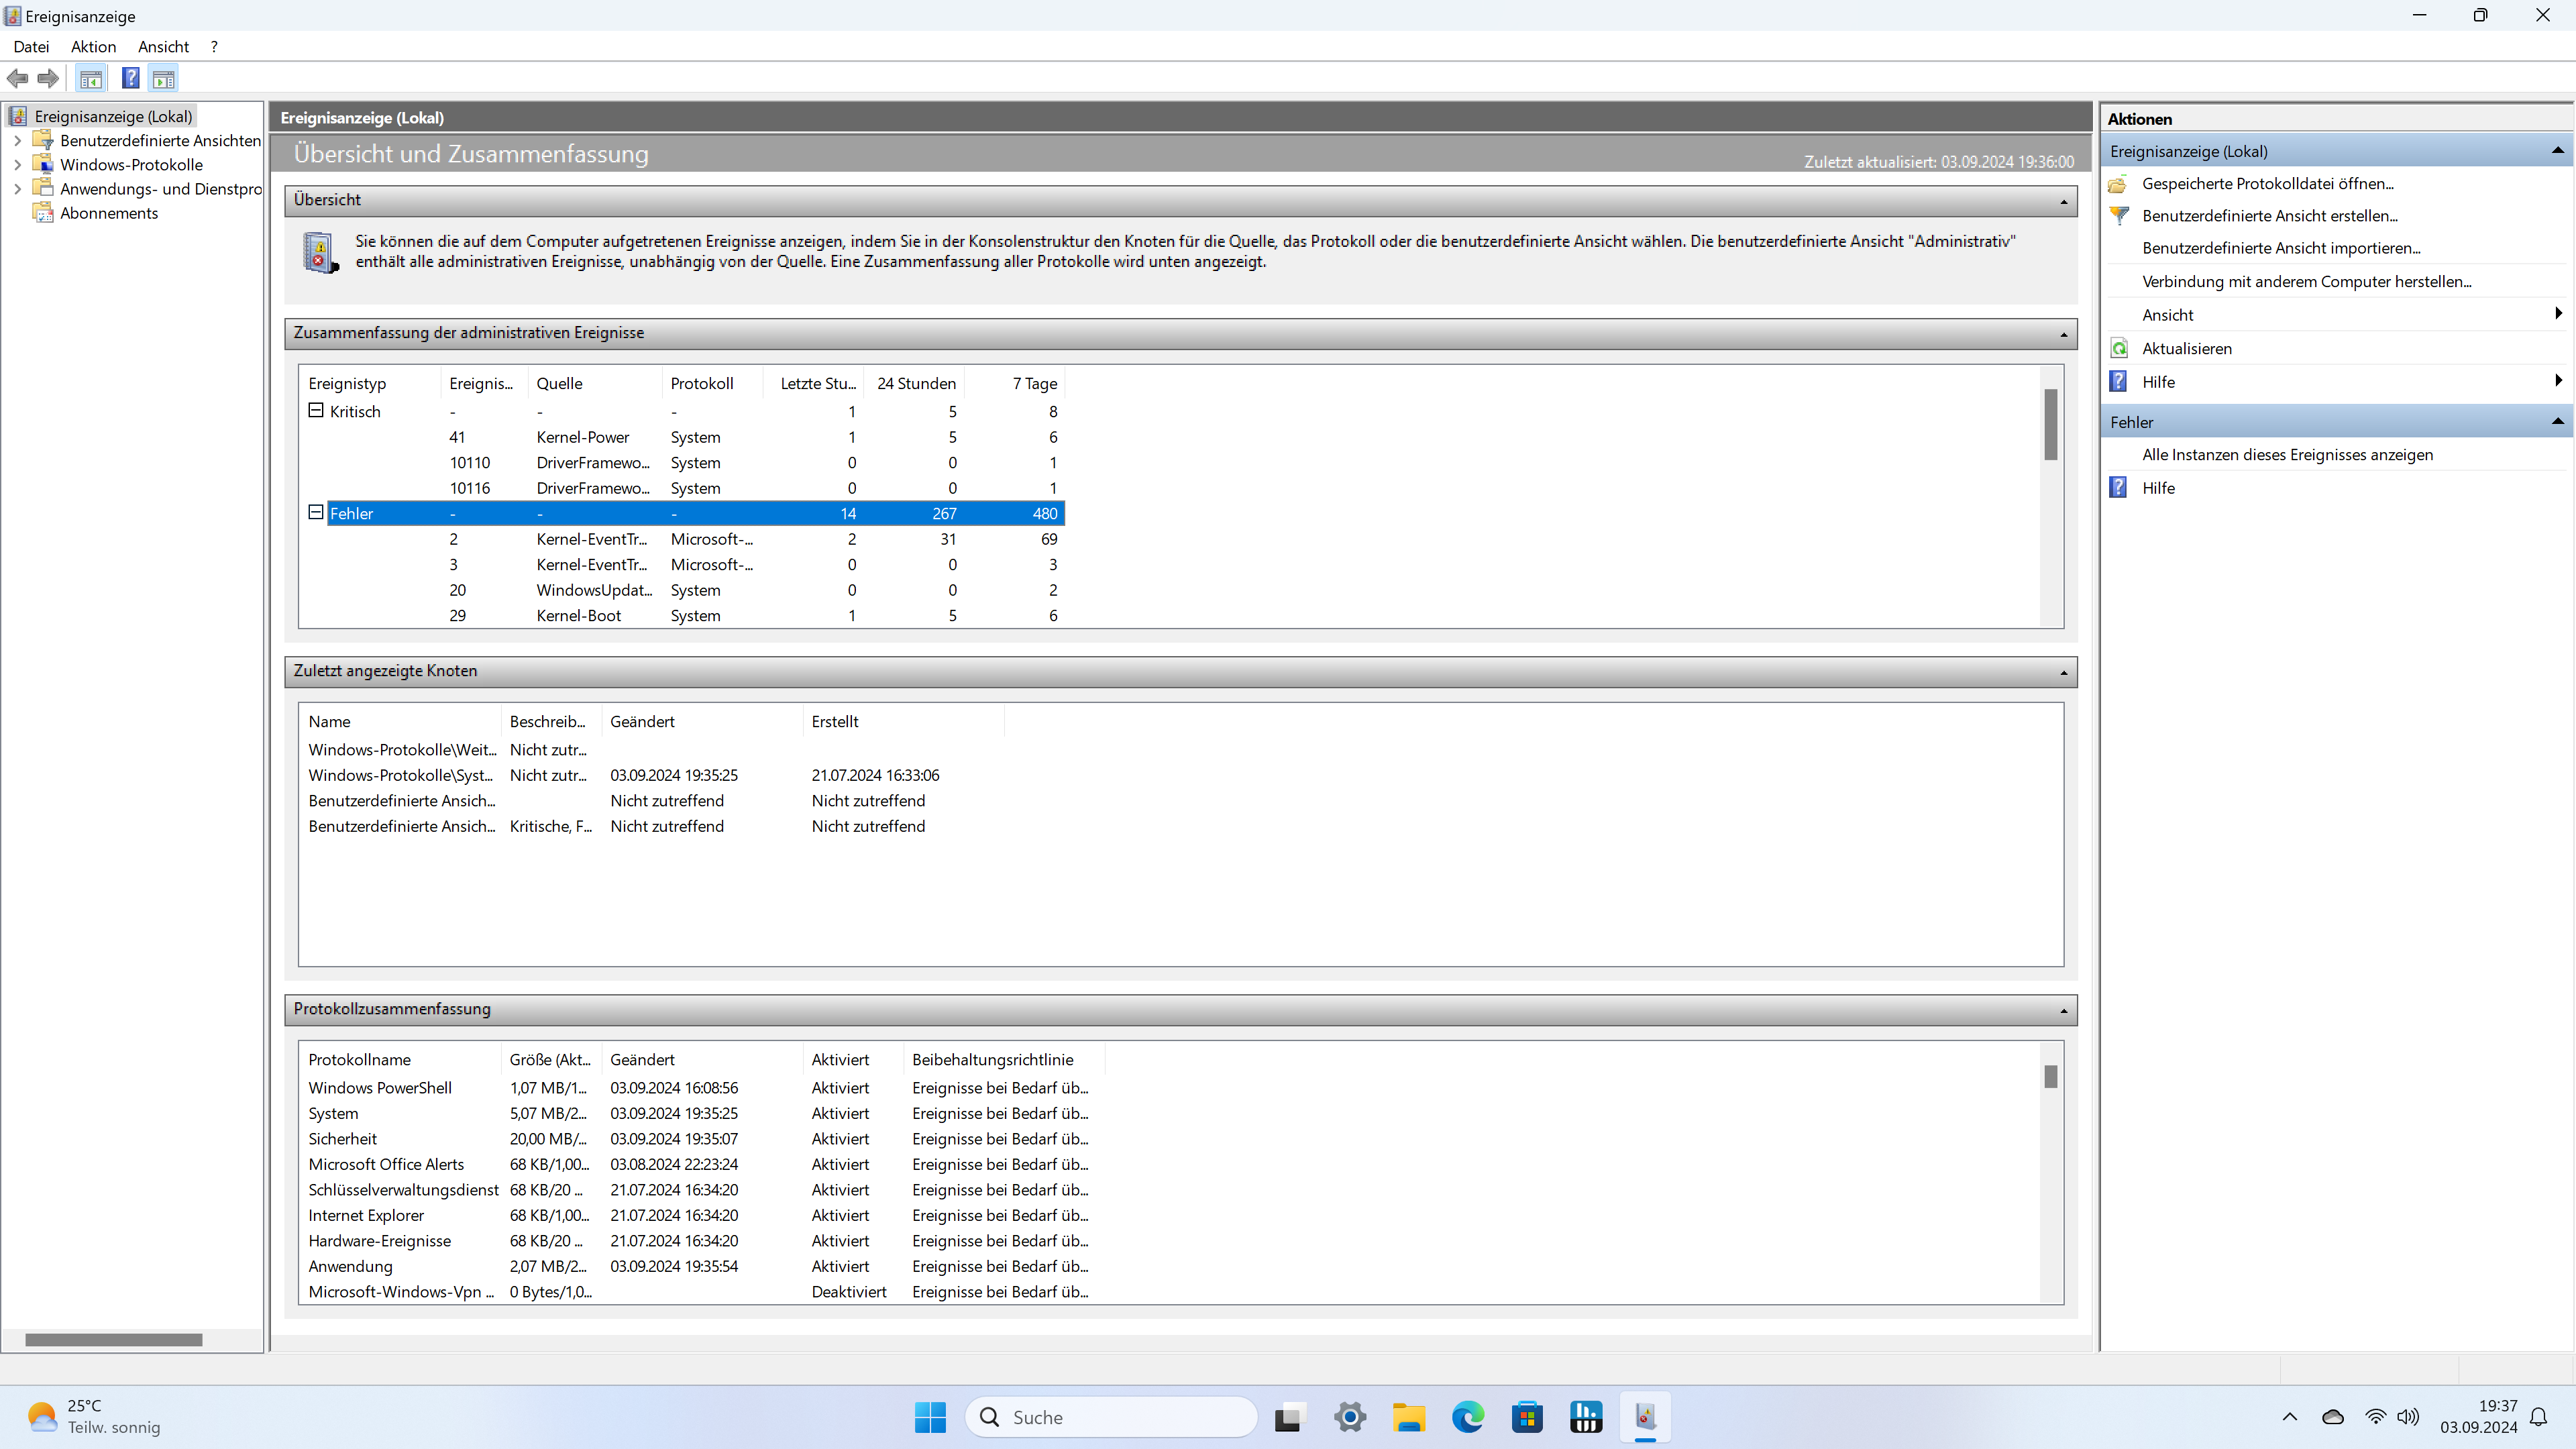Click Verbindung mit anderem Computer herstellen

click(x=2306, y=282)
